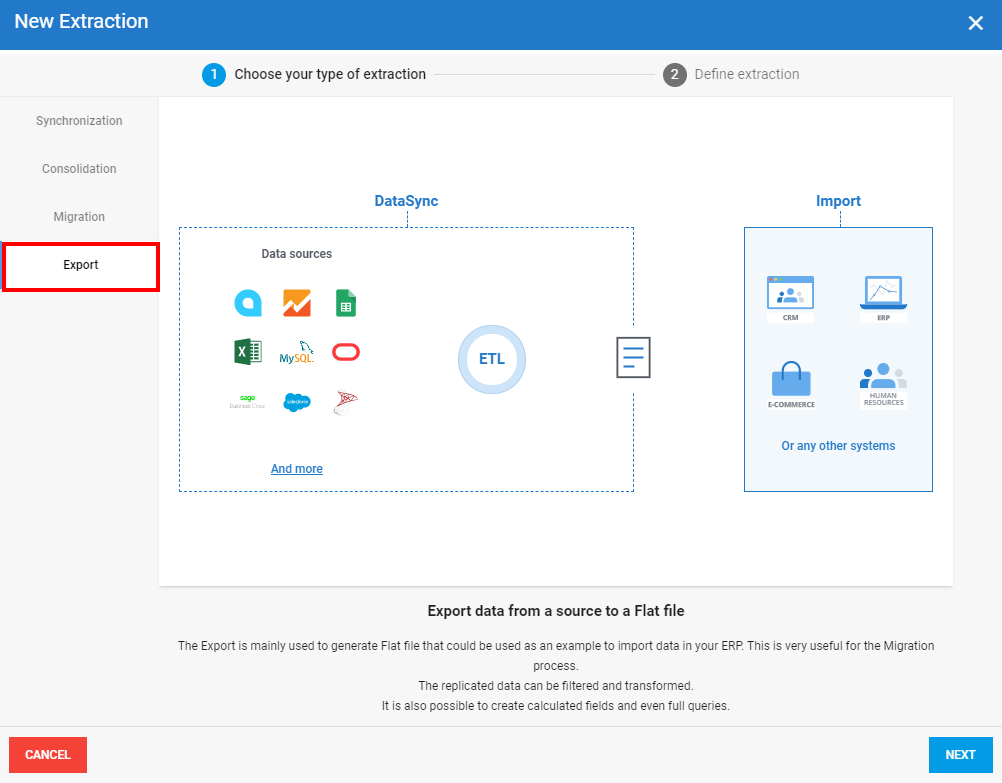Select the Synchronization extraction type
The image size is (1002, 783).
(79, 121)
